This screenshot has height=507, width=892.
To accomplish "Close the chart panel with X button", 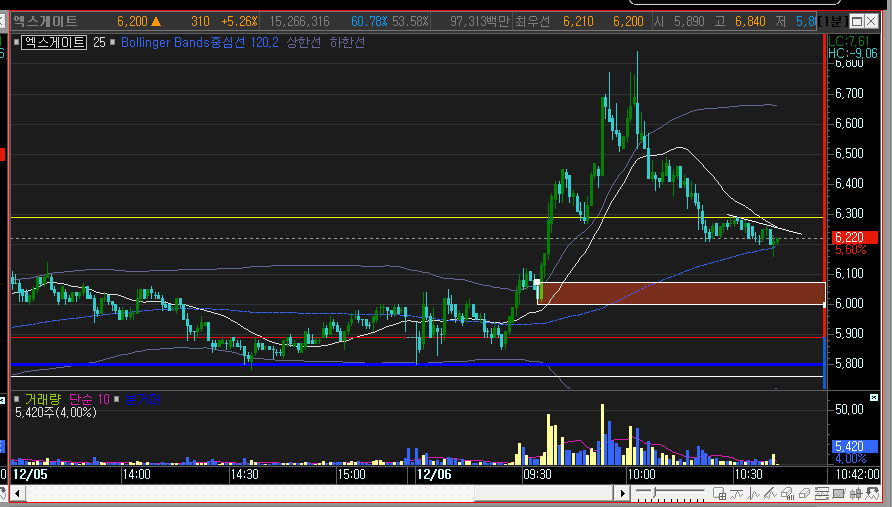I will click(x=872, y=22).
